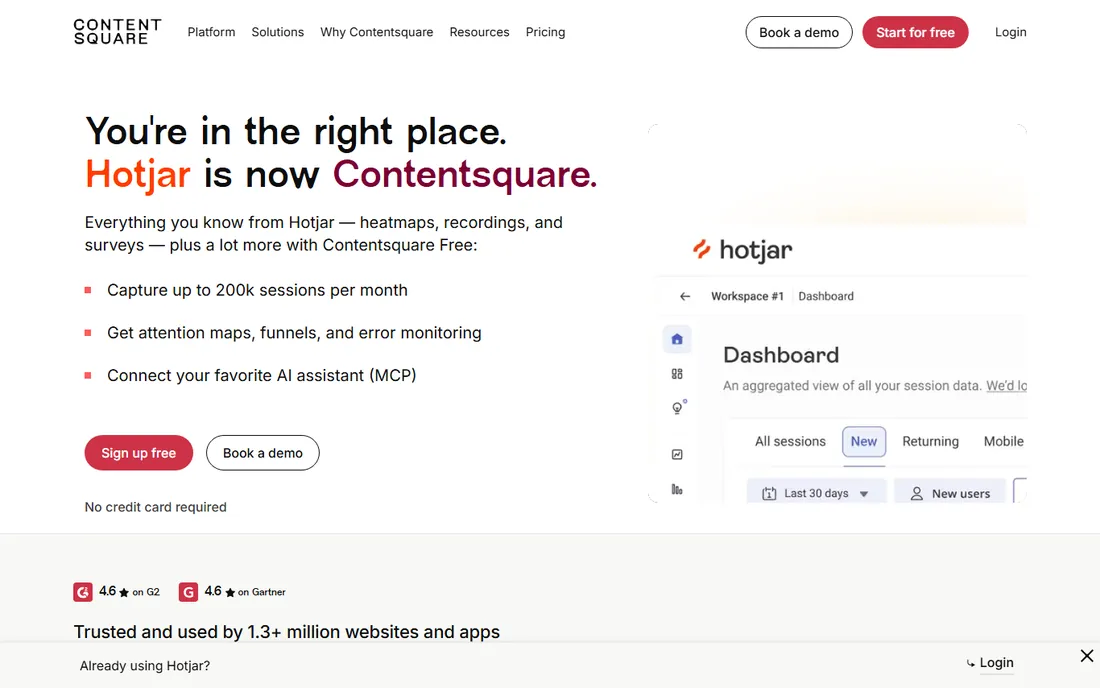Open the Platform menu
Image resolution: width=1100 pixels, height=688 pixels.
click(211, 32)
